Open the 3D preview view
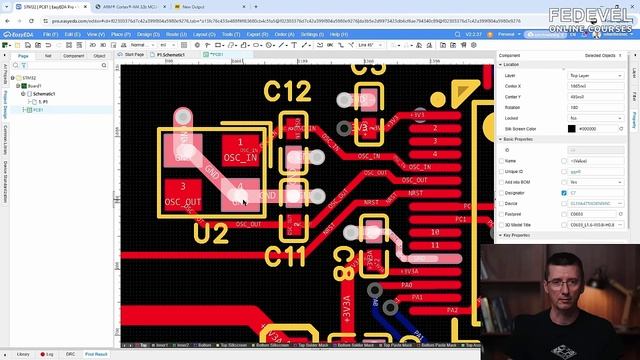Viewport: 640px width, 360px height. pos(103,45)
